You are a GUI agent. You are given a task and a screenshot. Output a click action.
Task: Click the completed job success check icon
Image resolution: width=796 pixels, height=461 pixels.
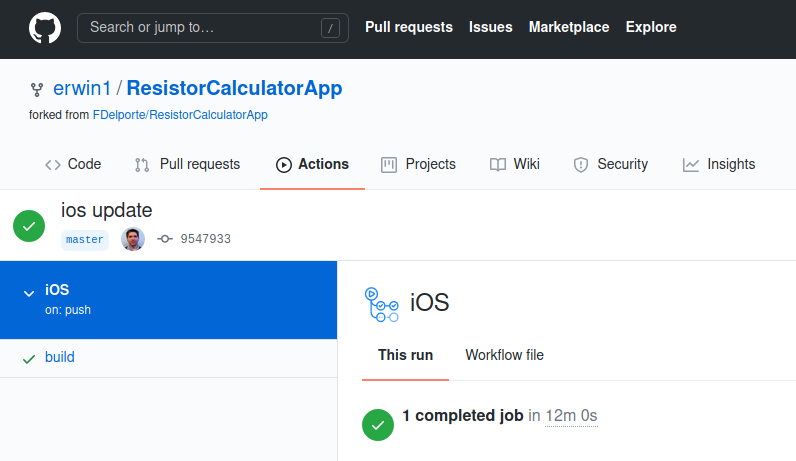pyautogui.click(x=378, y=425)
